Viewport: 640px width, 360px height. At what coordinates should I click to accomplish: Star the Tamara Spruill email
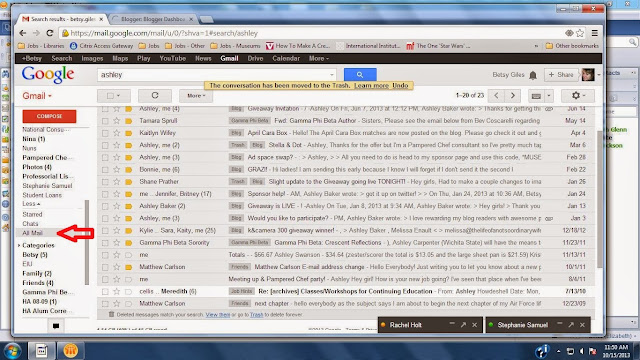(x=117, y=121)
